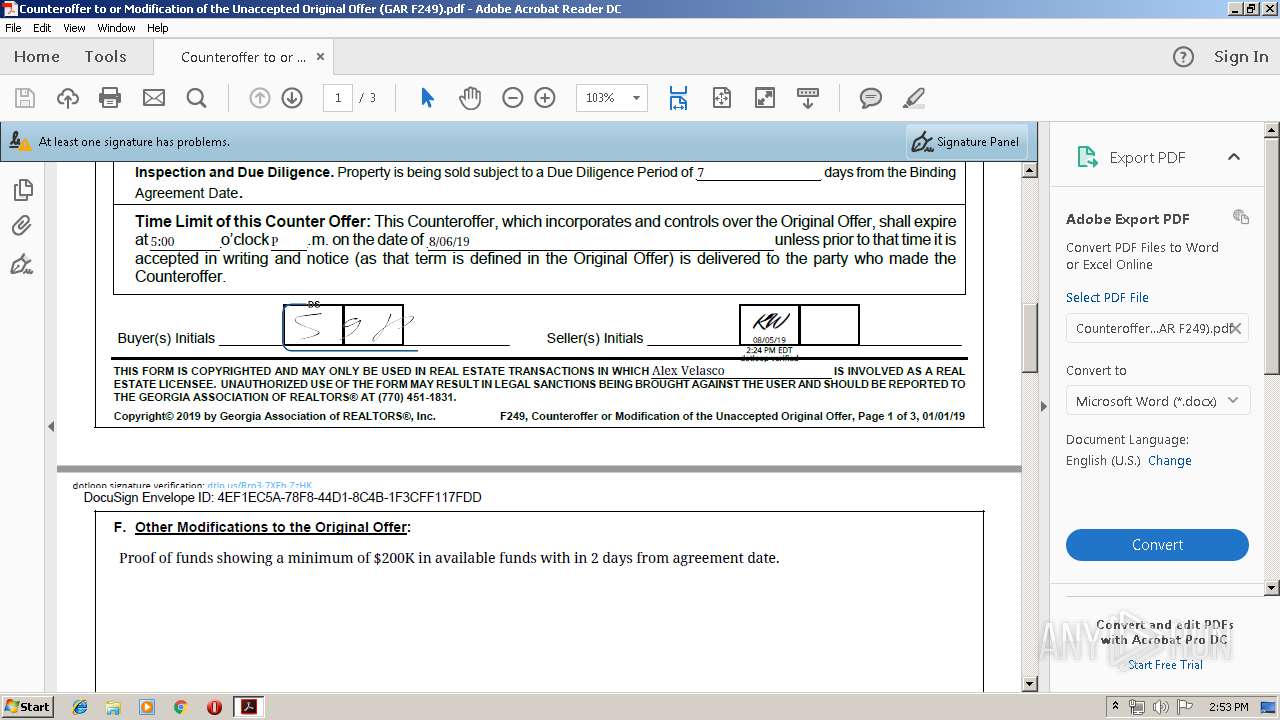Click the Adobe Acrobat taskbar button
The height and width of the screenshot is (720, 1280).
tap(248, 707)
